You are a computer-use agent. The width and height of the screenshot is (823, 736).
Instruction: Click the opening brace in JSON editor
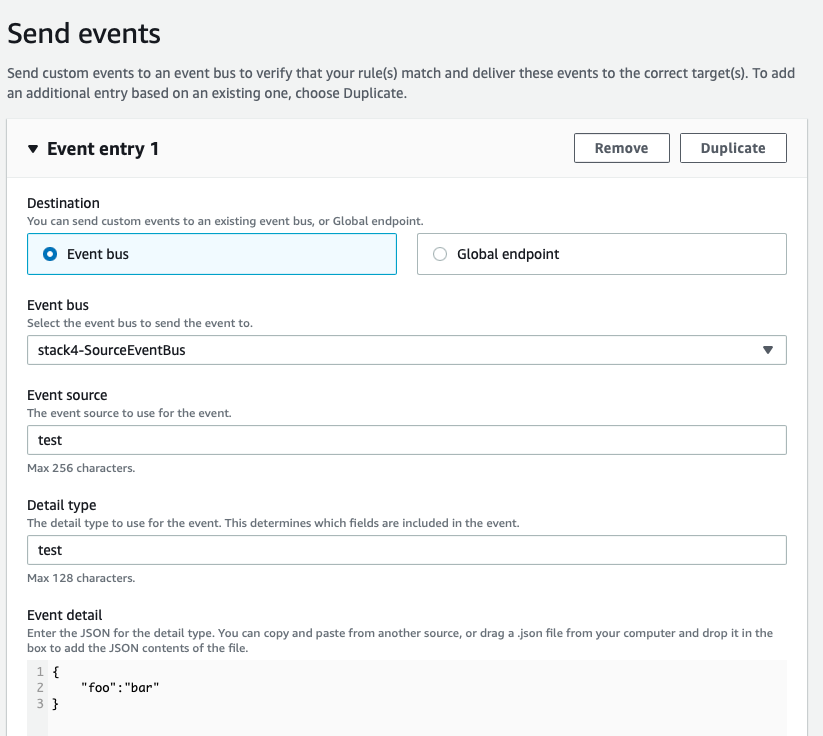(55, 672)
